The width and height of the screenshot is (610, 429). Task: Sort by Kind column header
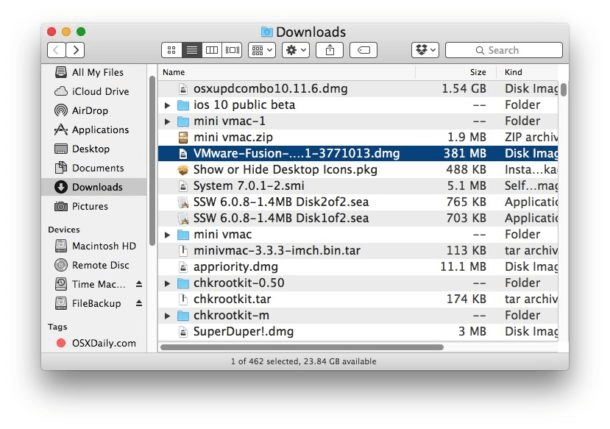(528, 72)
